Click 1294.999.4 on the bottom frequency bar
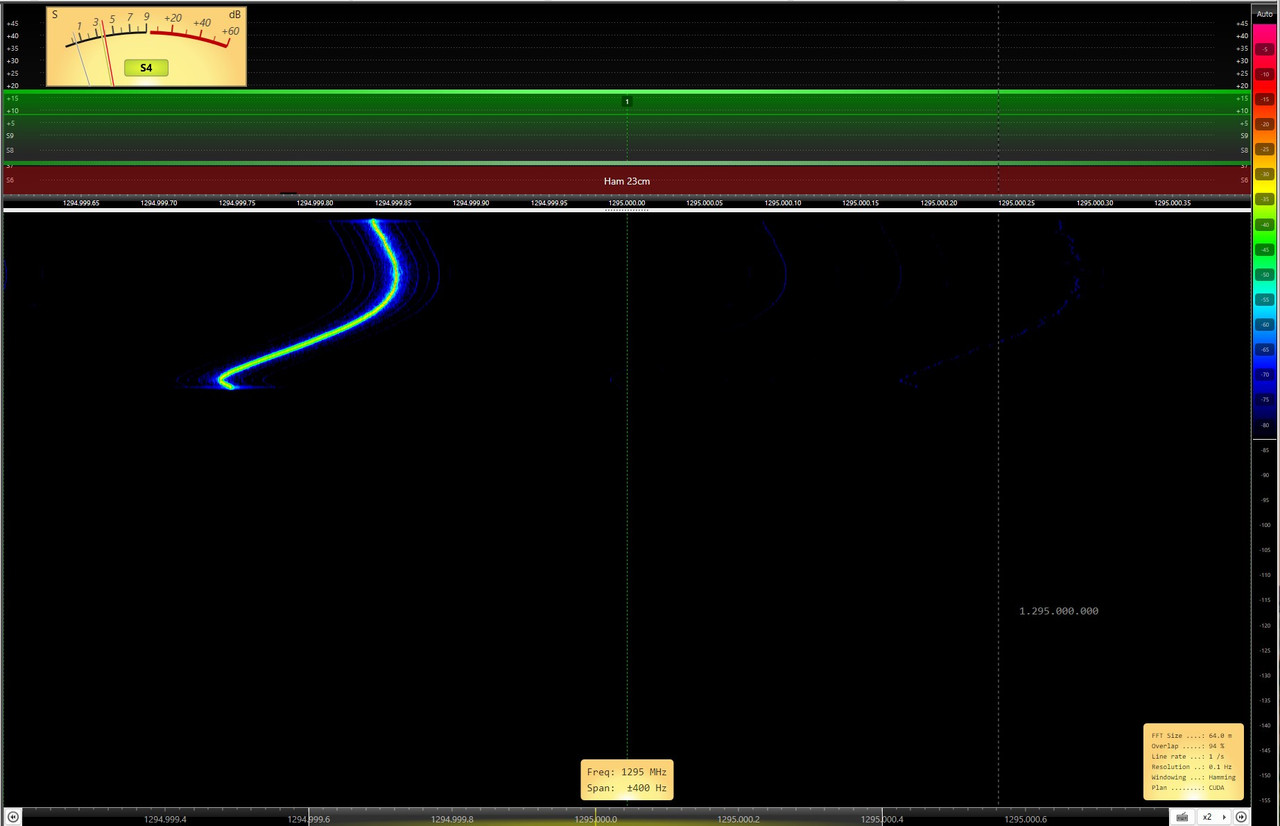Viewport: 1280px width, 826px height. [x=165, y=819]
